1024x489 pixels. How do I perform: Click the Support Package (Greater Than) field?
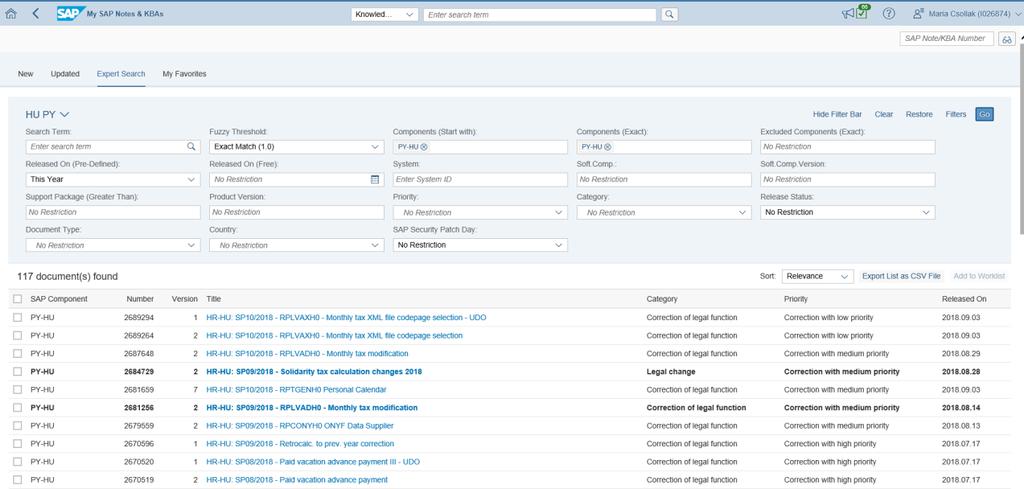(x=113, y=212)
